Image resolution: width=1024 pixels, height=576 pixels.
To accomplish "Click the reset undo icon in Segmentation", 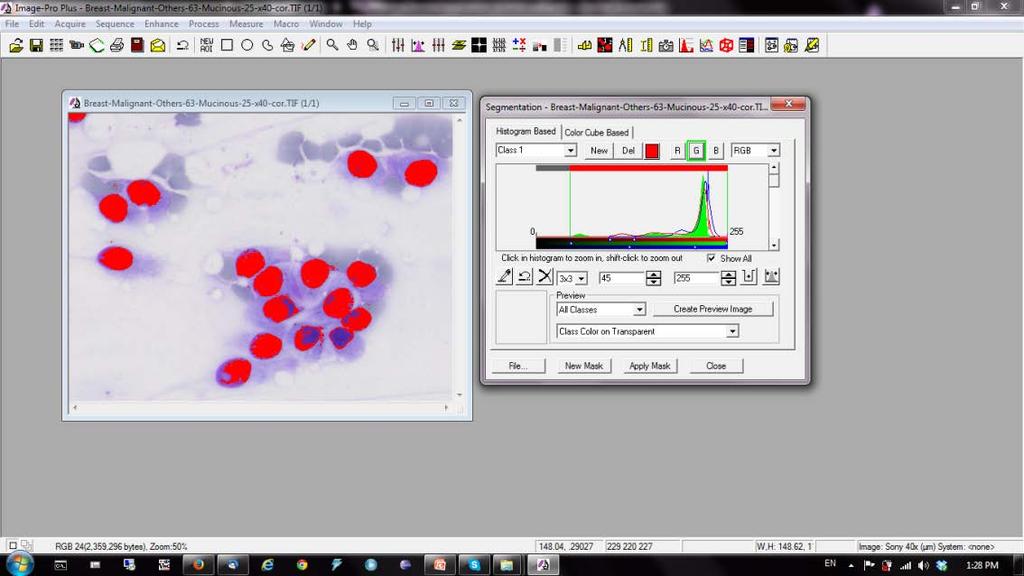I will point(524,277).
